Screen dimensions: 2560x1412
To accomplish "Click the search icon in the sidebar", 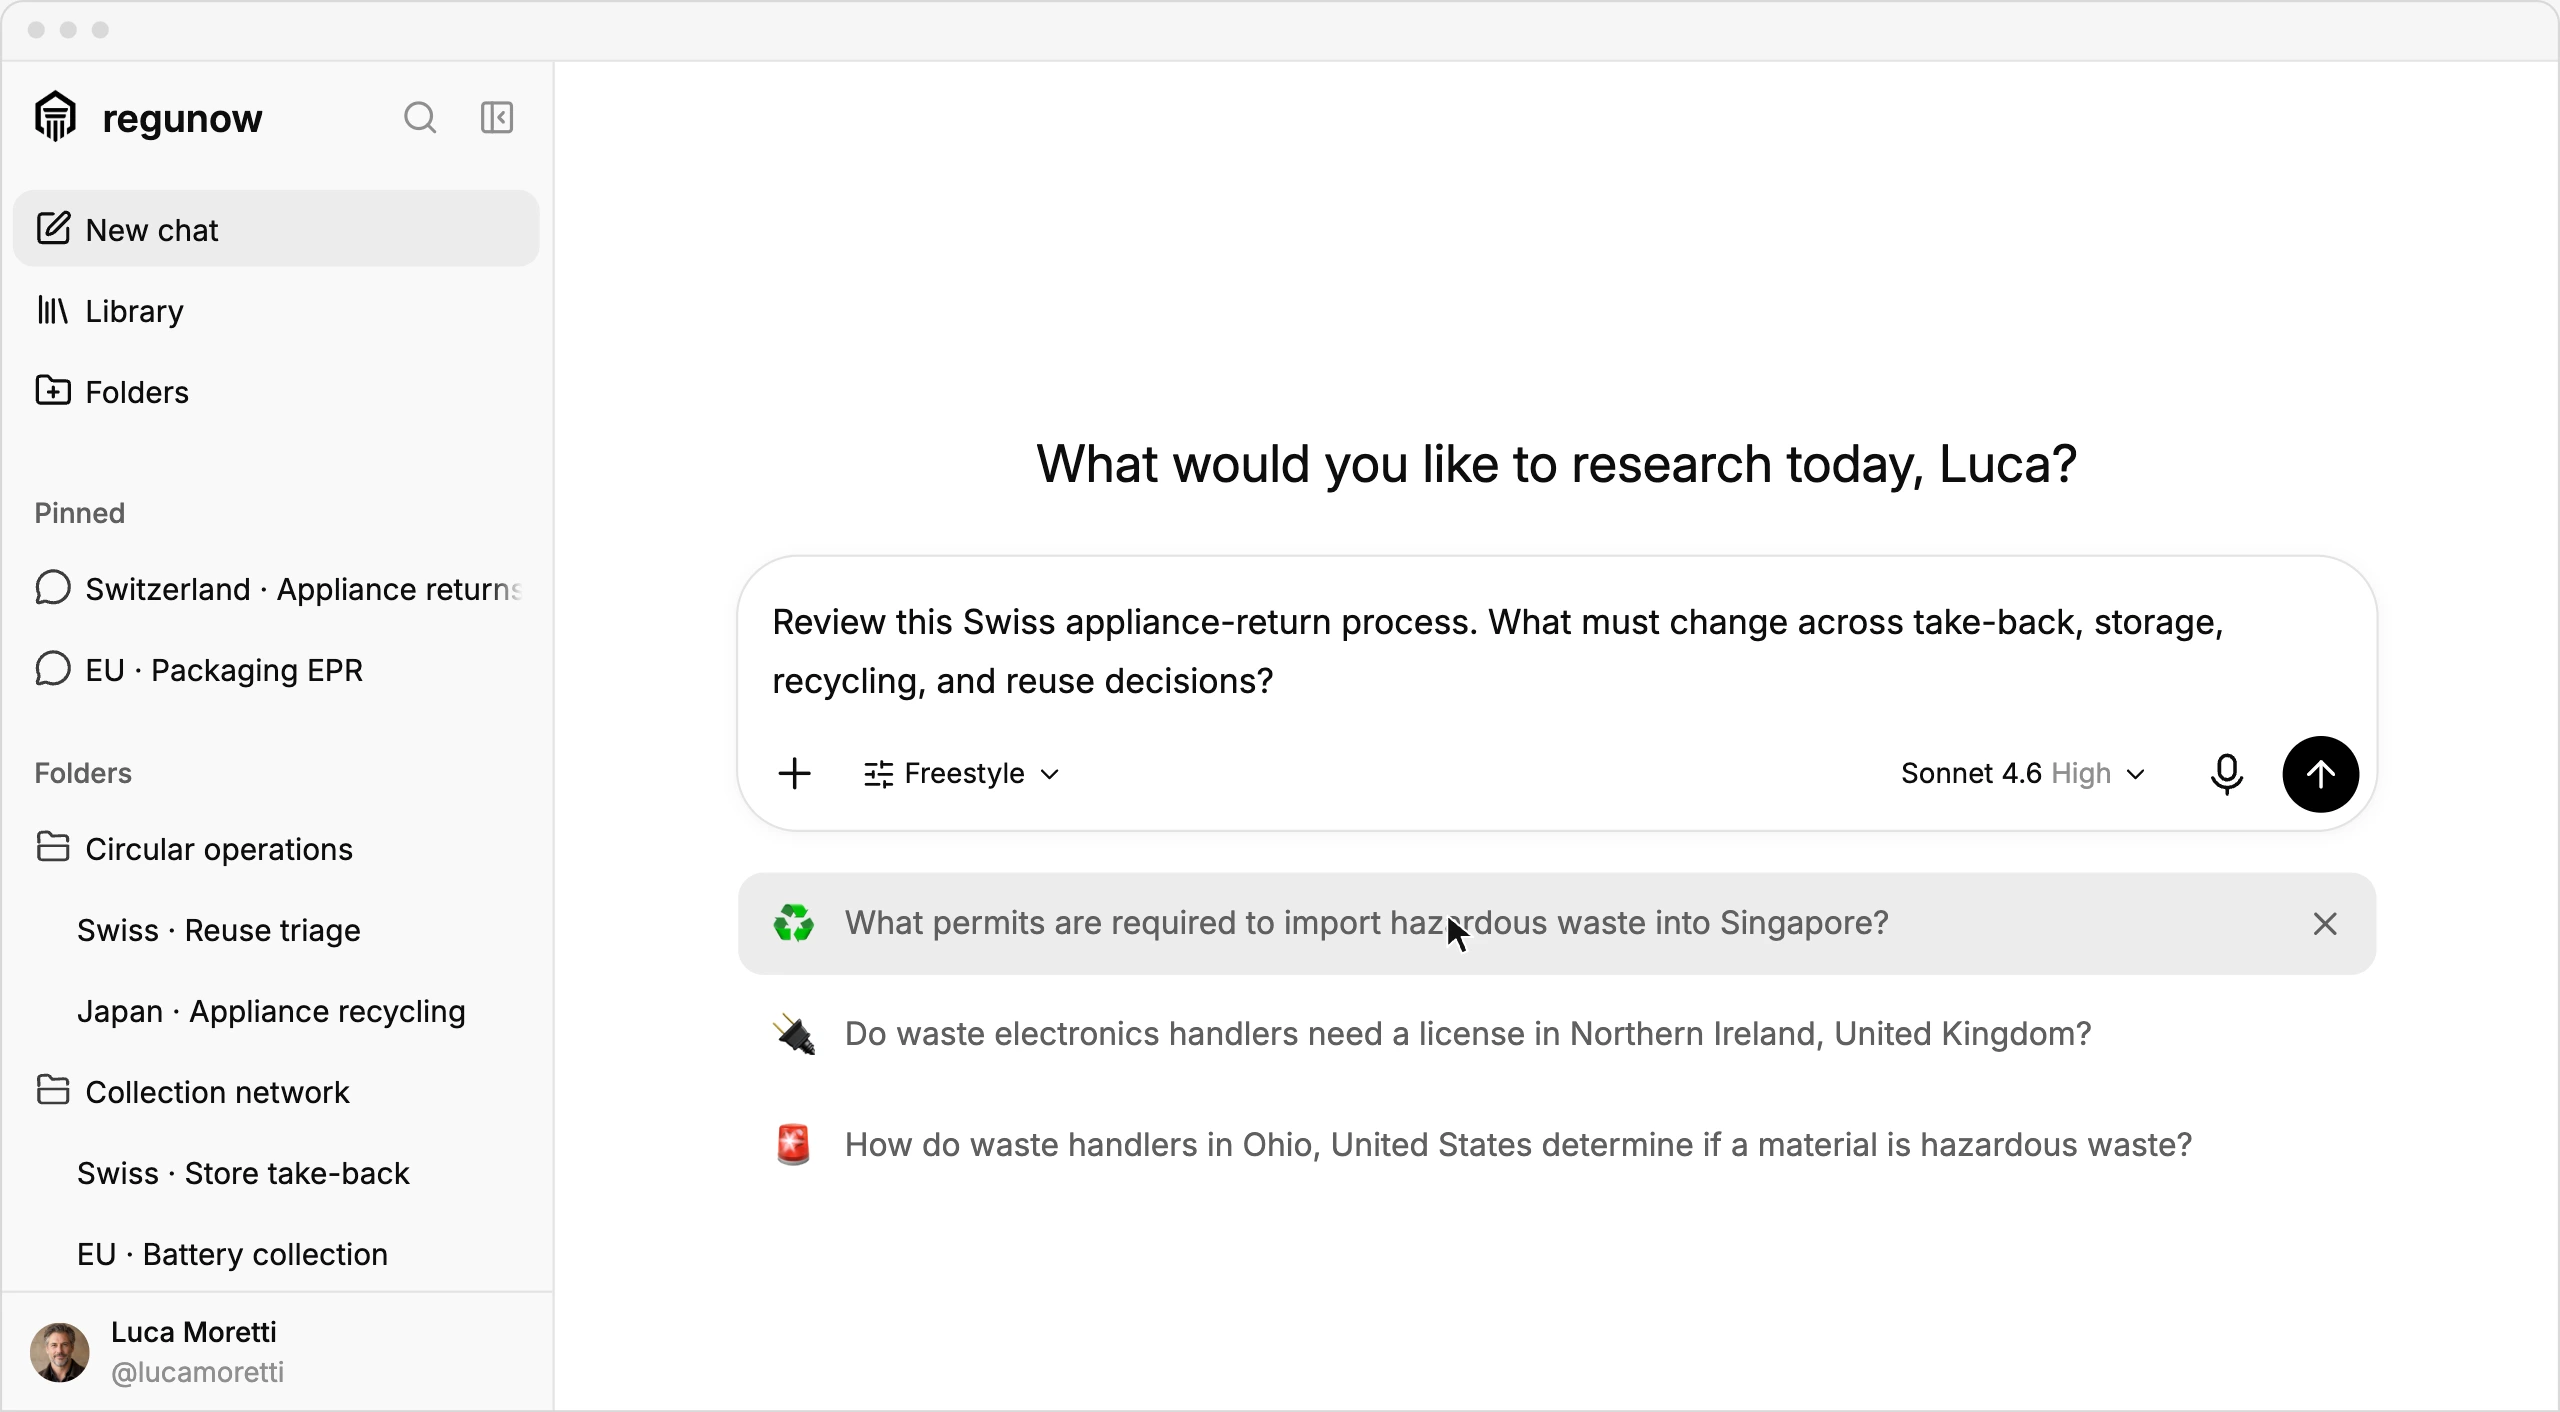I will coord(420,118).
